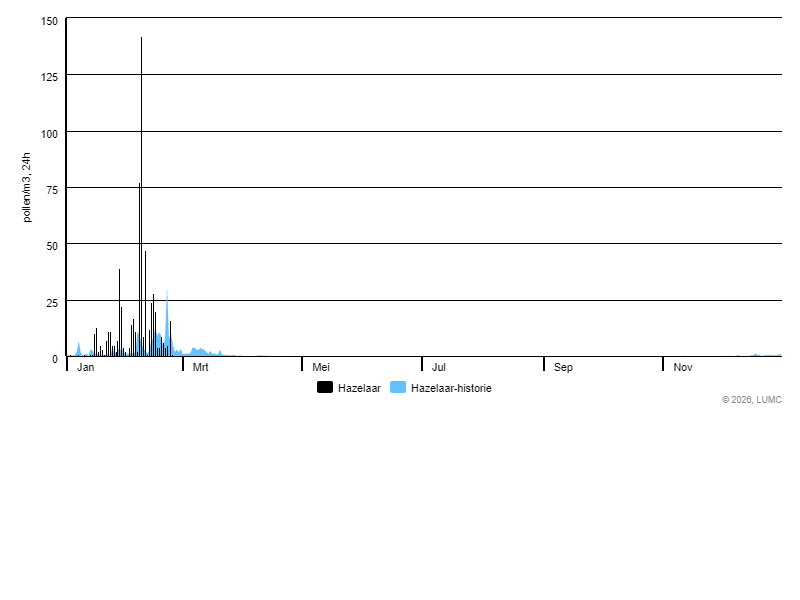Click the 150 value on the y-axis
This screenshot has height=600, width=800.
(x=50, y=21)
